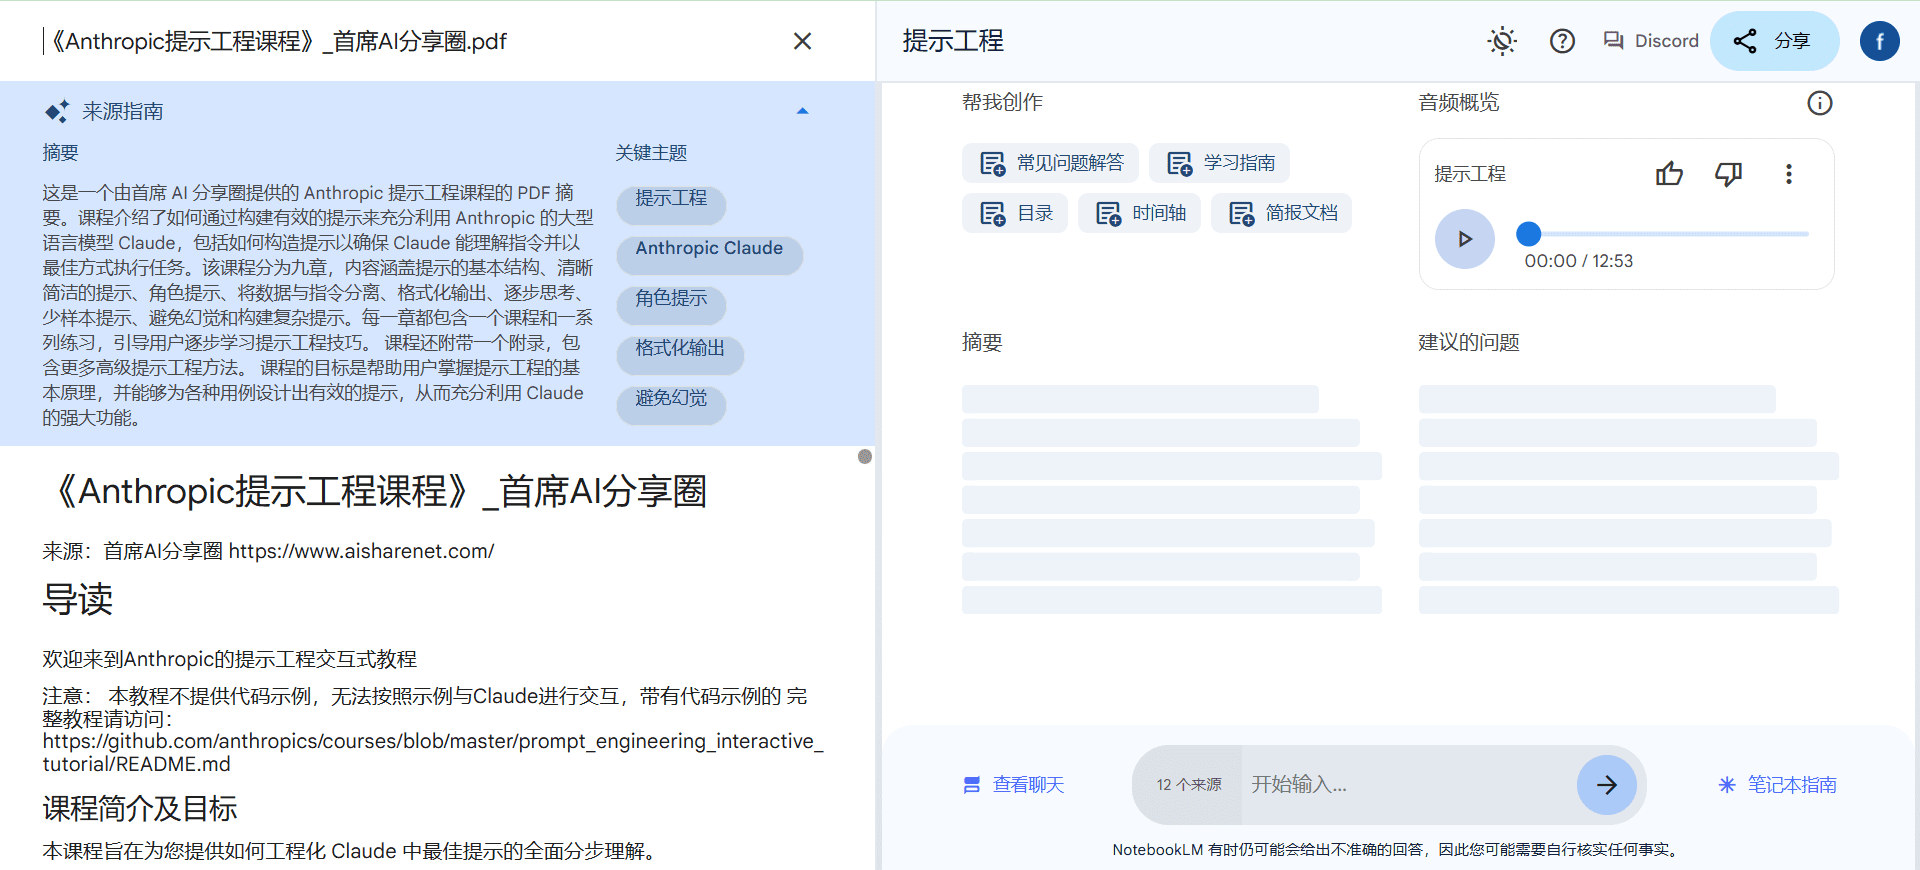This screenshot has height=870, width=1920.
Task: Click the github.com/anthropics courses URL text
Action: (433, 752)
